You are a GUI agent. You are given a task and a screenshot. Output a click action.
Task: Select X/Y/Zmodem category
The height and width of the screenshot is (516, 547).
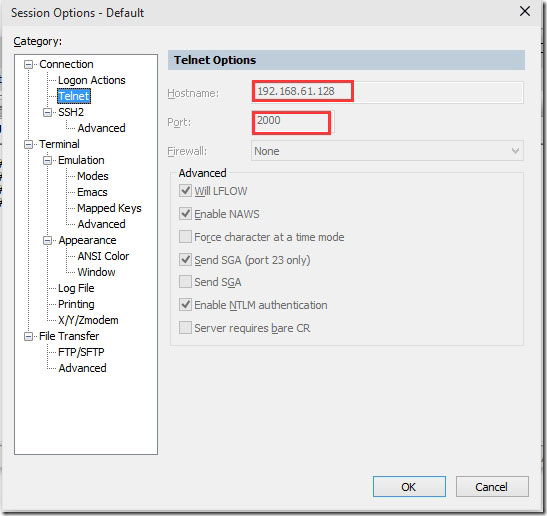(88, 320)
